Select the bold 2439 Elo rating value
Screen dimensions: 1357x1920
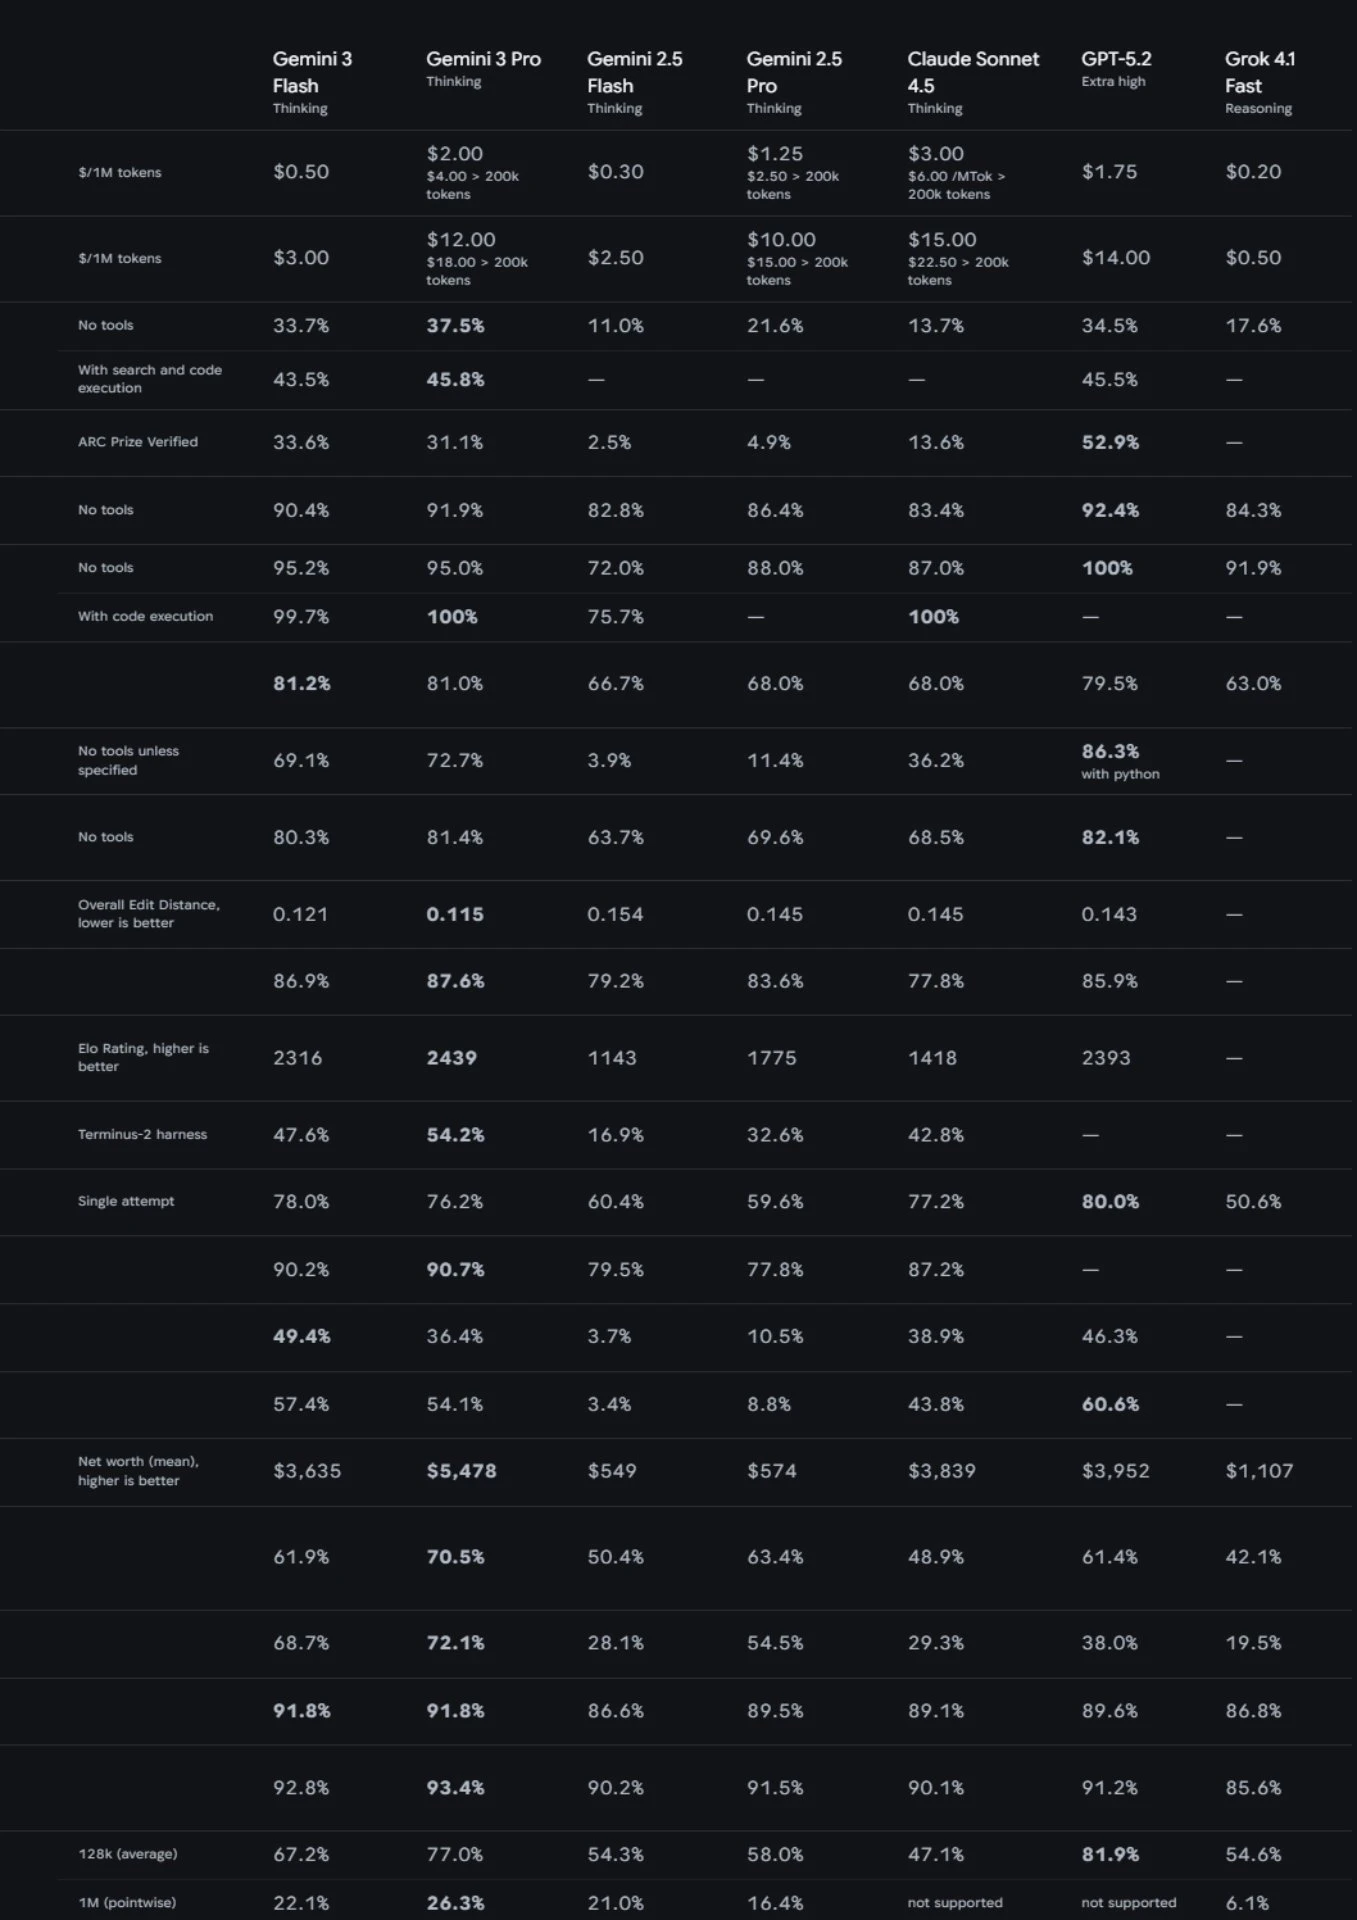point(451,1057)
